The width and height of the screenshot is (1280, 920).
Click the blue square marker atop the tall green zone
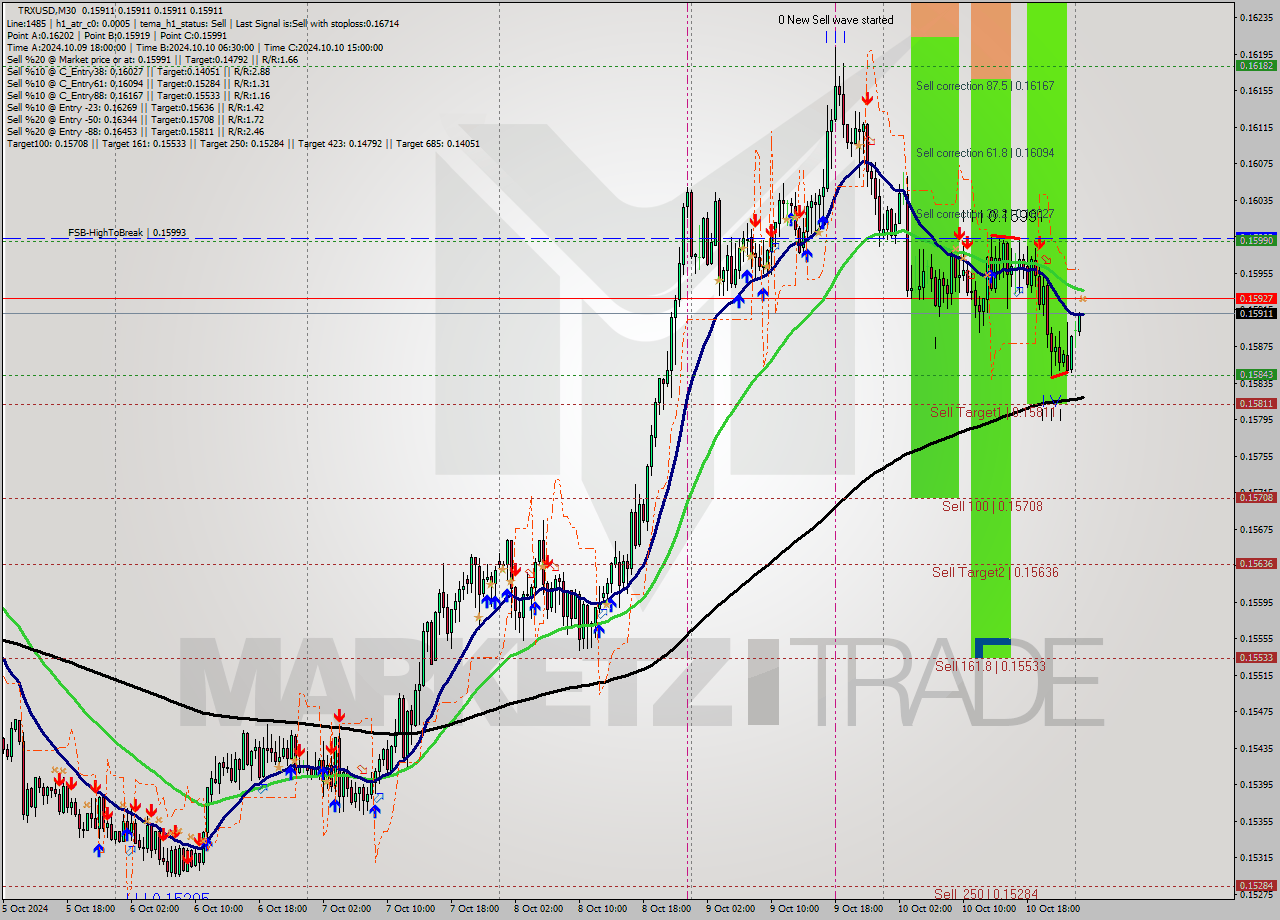pyautogui.click(x=992, y=647)
